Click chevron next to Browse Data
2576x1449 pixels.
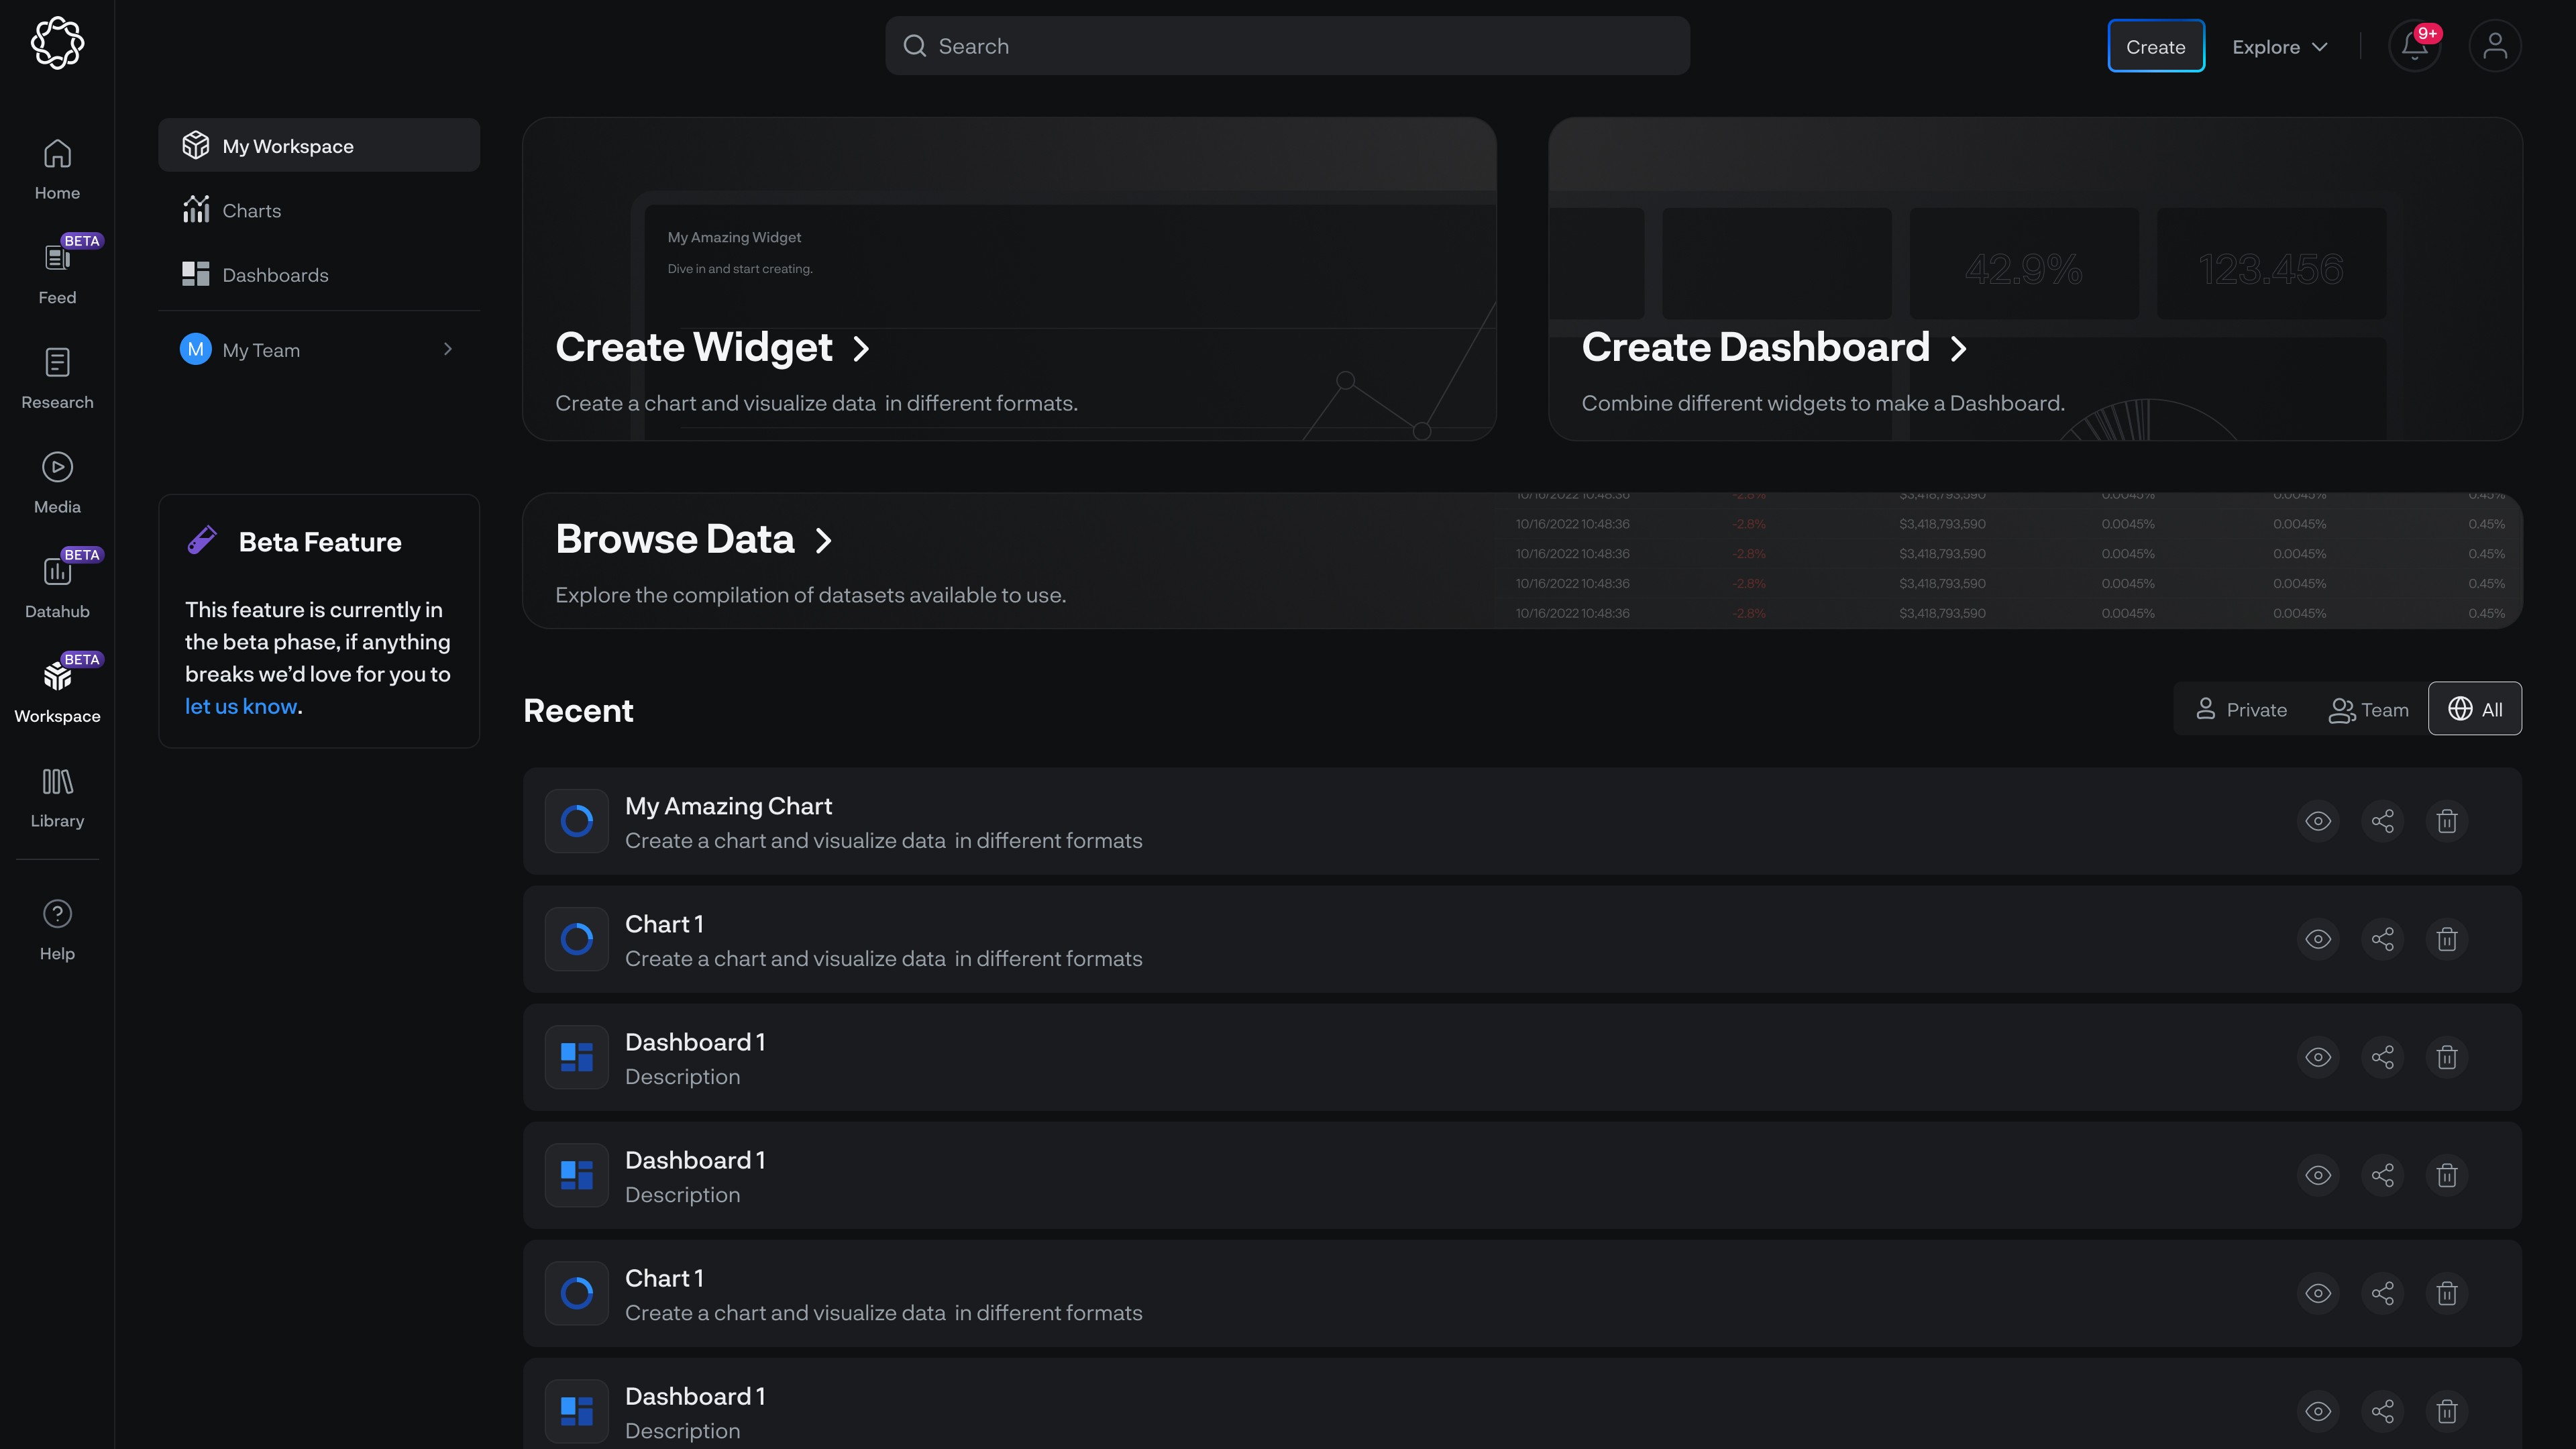pyautogui.click(x=823, y=541)
